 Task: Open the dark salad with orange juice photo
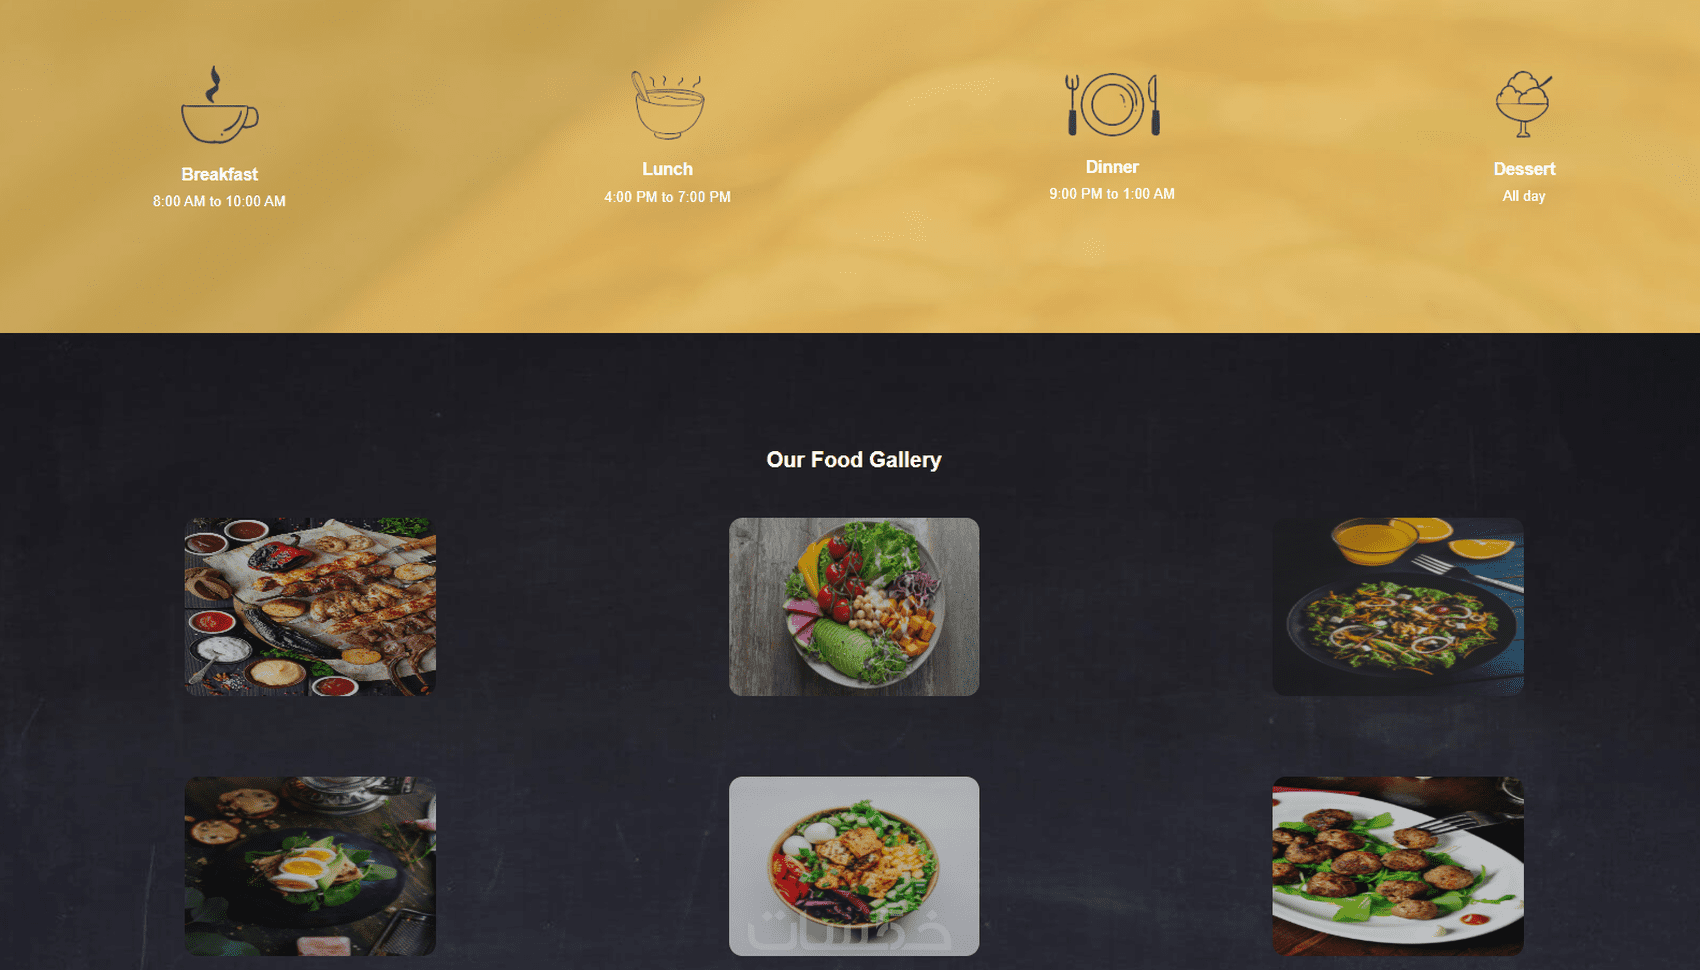[1398, 606]
